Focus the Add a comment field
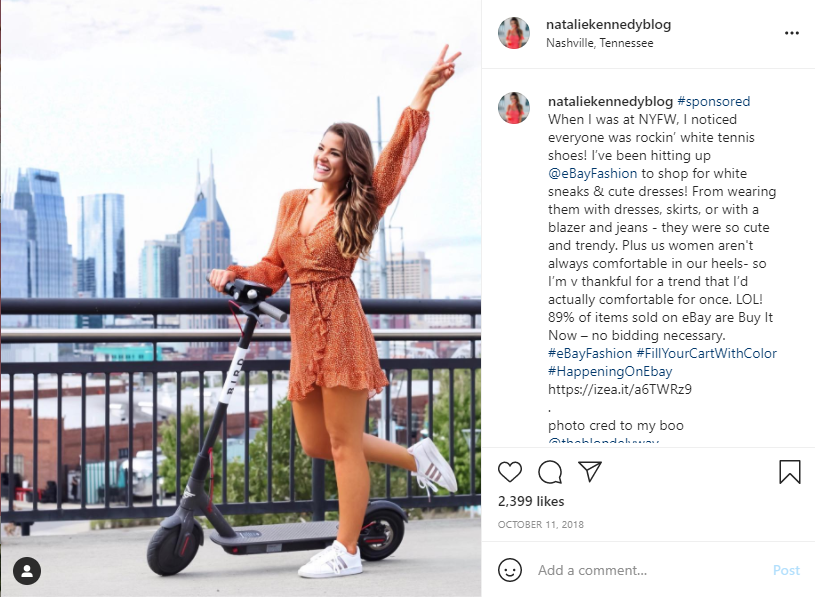The height and width of the screenshot is (597, 815). point(650,570)
